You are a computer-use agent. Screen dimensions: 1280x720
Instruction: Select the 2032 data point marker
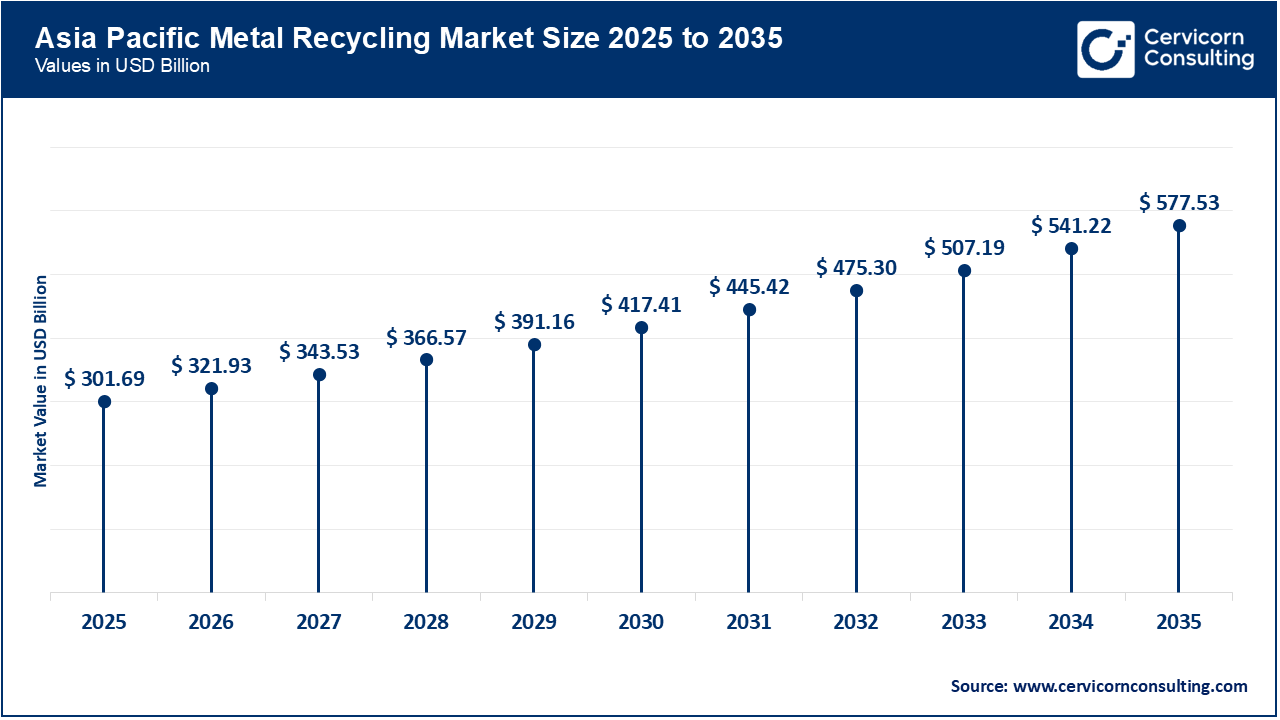[856, 291]
